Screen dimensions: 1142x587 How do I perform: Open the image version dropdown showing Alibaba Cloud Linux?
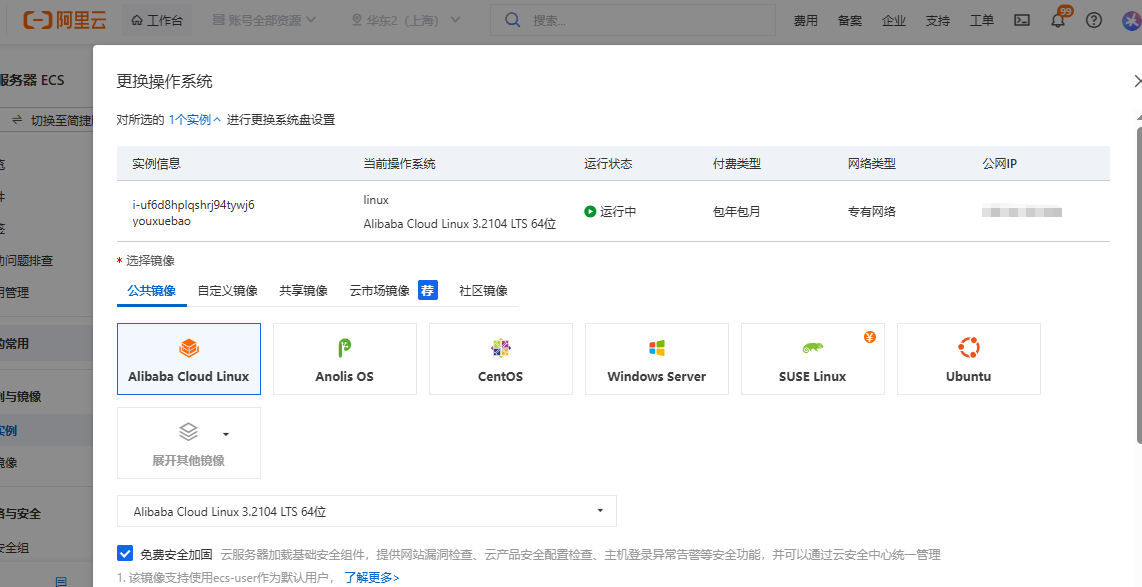366,510
